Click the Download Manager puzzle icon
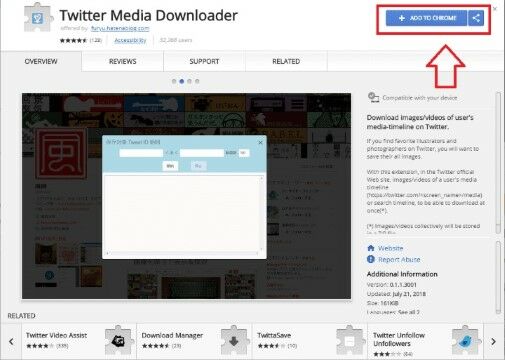This screenshot has width=505, height=360. (x=234, y=341)
